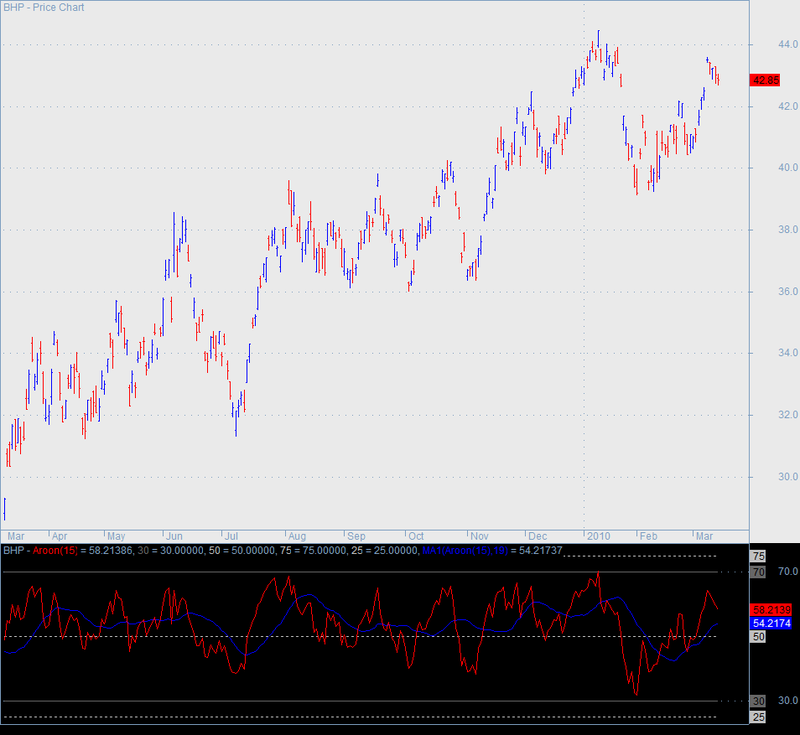Screen dimensions: 800x735
Task: Click the Apr month label on time axis
Action: (60, 537)
